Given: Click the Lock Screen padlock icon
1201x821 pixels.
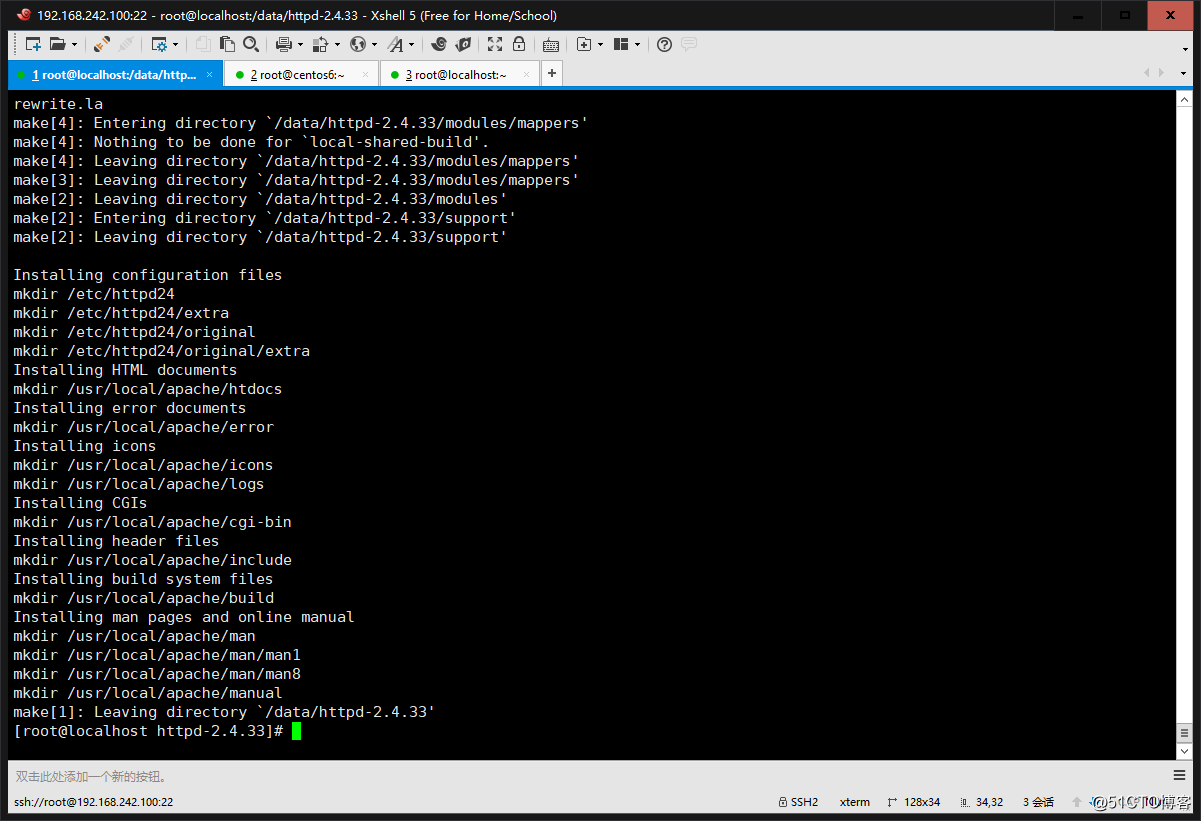Looking at the screenshot, I should tap(519, 44).
